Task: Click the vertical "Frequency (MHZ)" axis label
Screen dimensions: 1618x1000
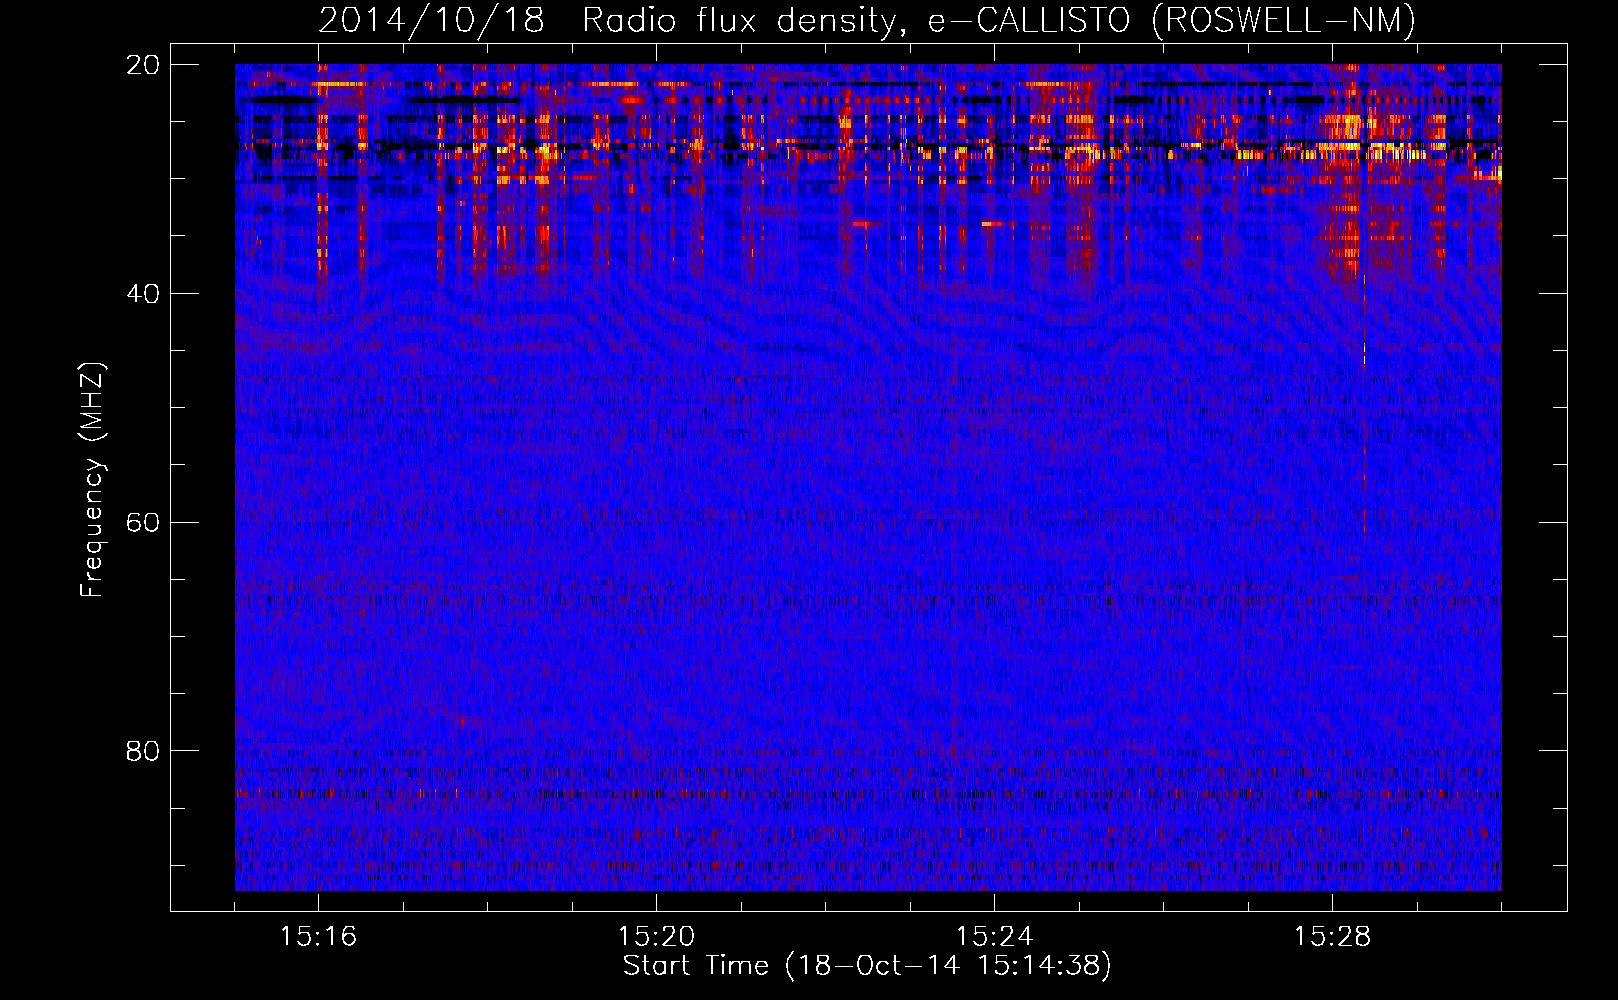Action: (x=92, y=480)
